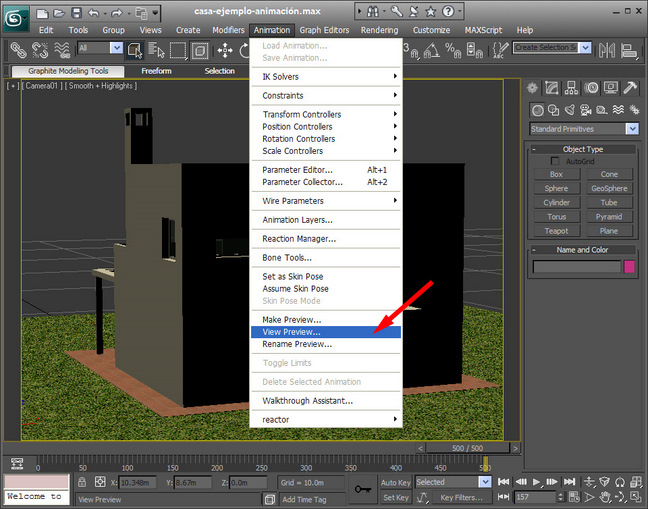Enable the AutoGrid checkbox
This screenshot has width=648, height=509.
pos(556,161)
